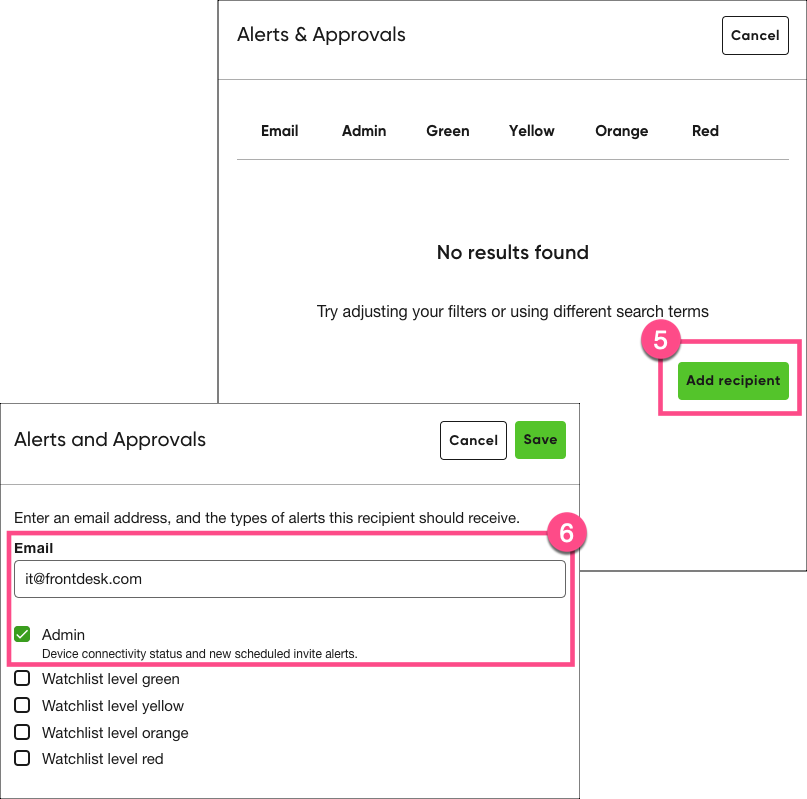The width and height of the screenshot is (807, 799).
Task: Click the Add recipient button
Action: point(733,381)
